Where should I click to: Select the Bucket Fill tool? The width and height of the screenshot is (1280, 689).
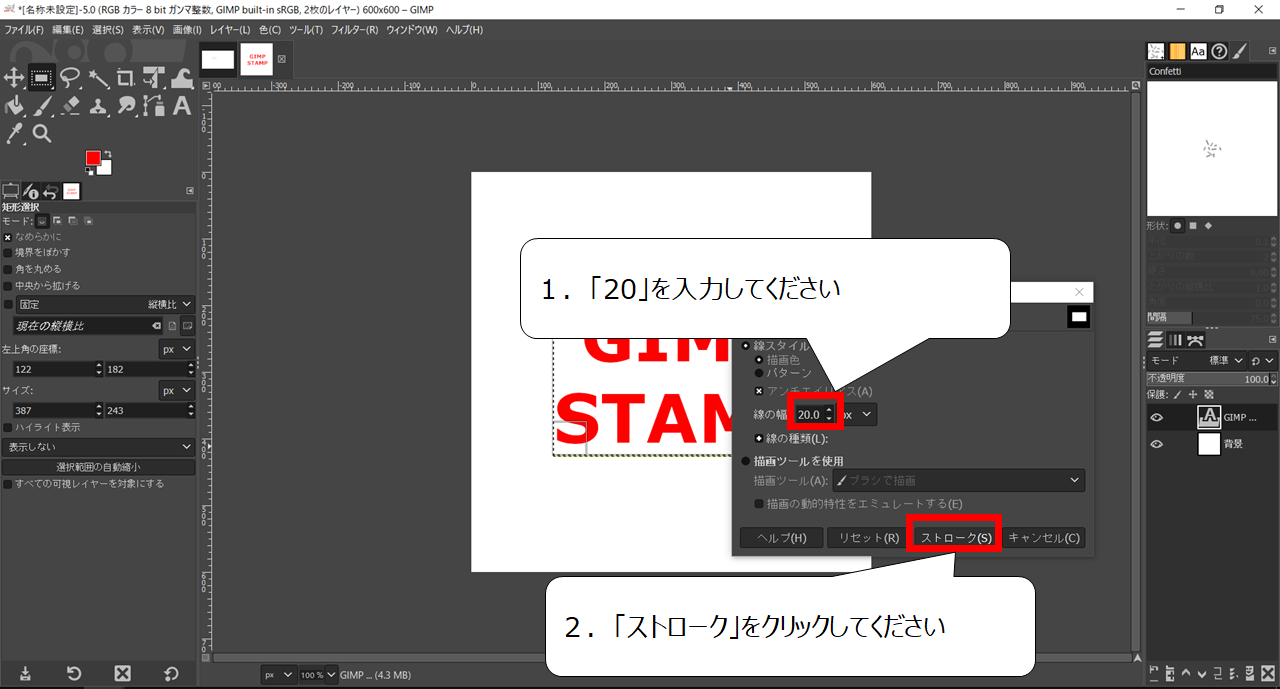click(14, 105)
